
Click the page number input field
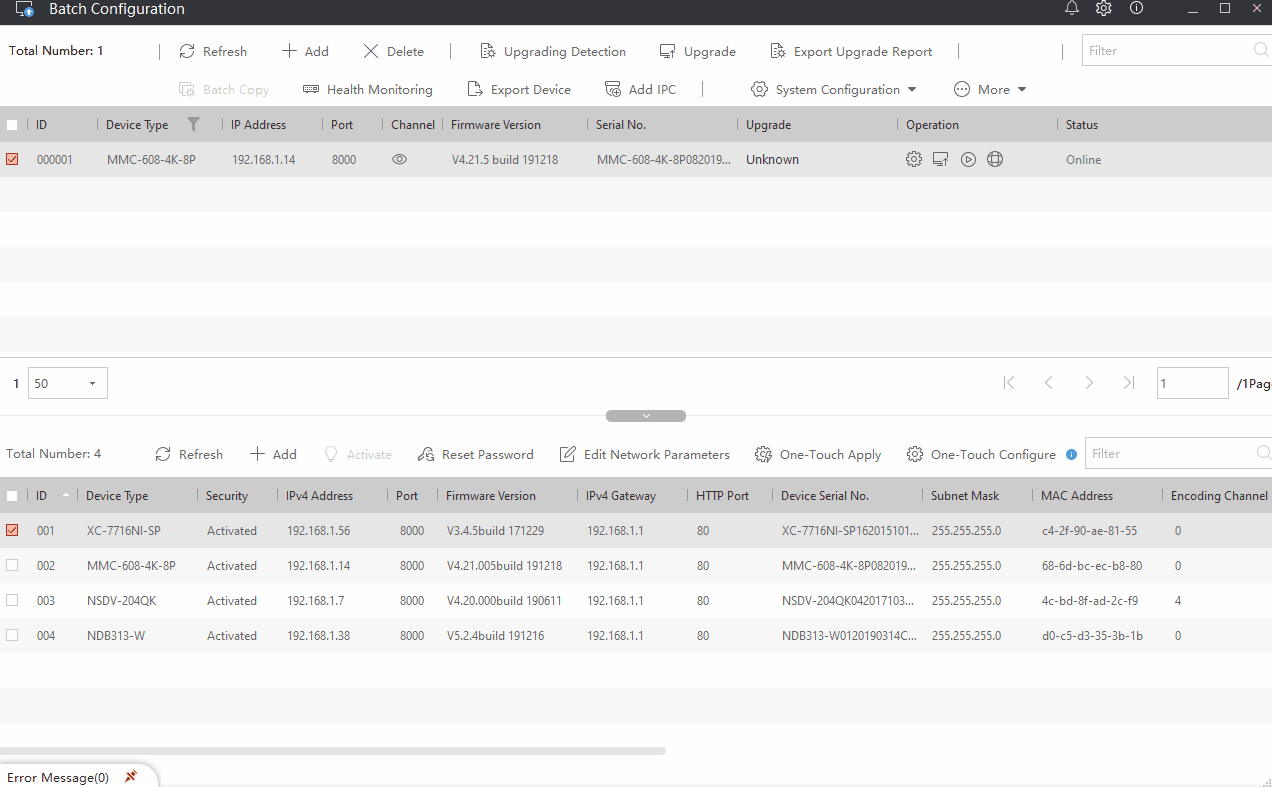pos(1193,383)
